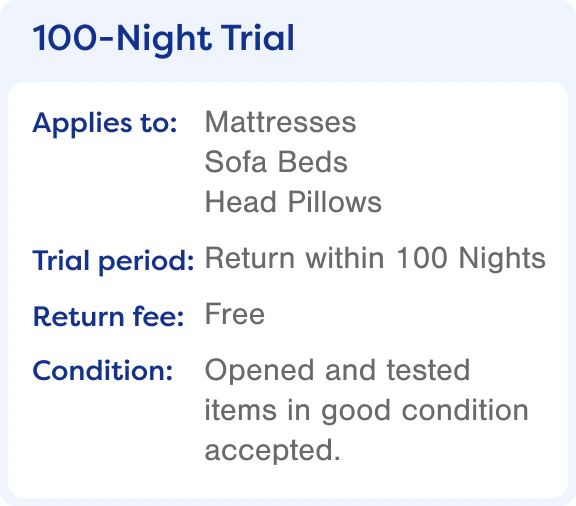This screenshot has width=576, height=506.
Task: Click the word condition in description
Action: click(465, 410)
